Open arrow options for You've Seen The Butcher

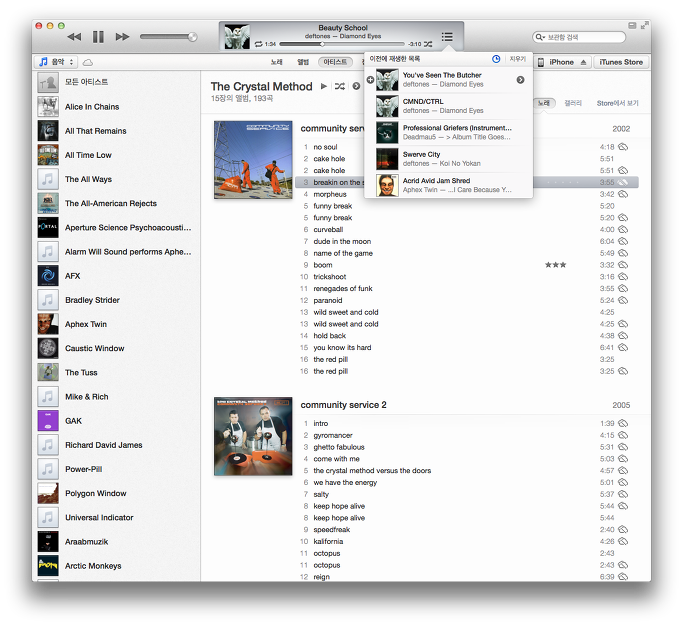coord(520,80)
